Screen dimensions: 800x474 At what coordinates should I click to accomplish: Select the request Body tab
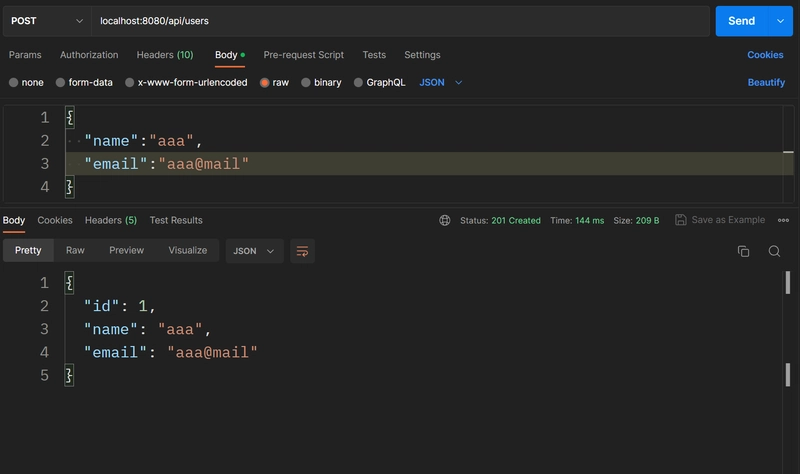click(x=230, y=55)
